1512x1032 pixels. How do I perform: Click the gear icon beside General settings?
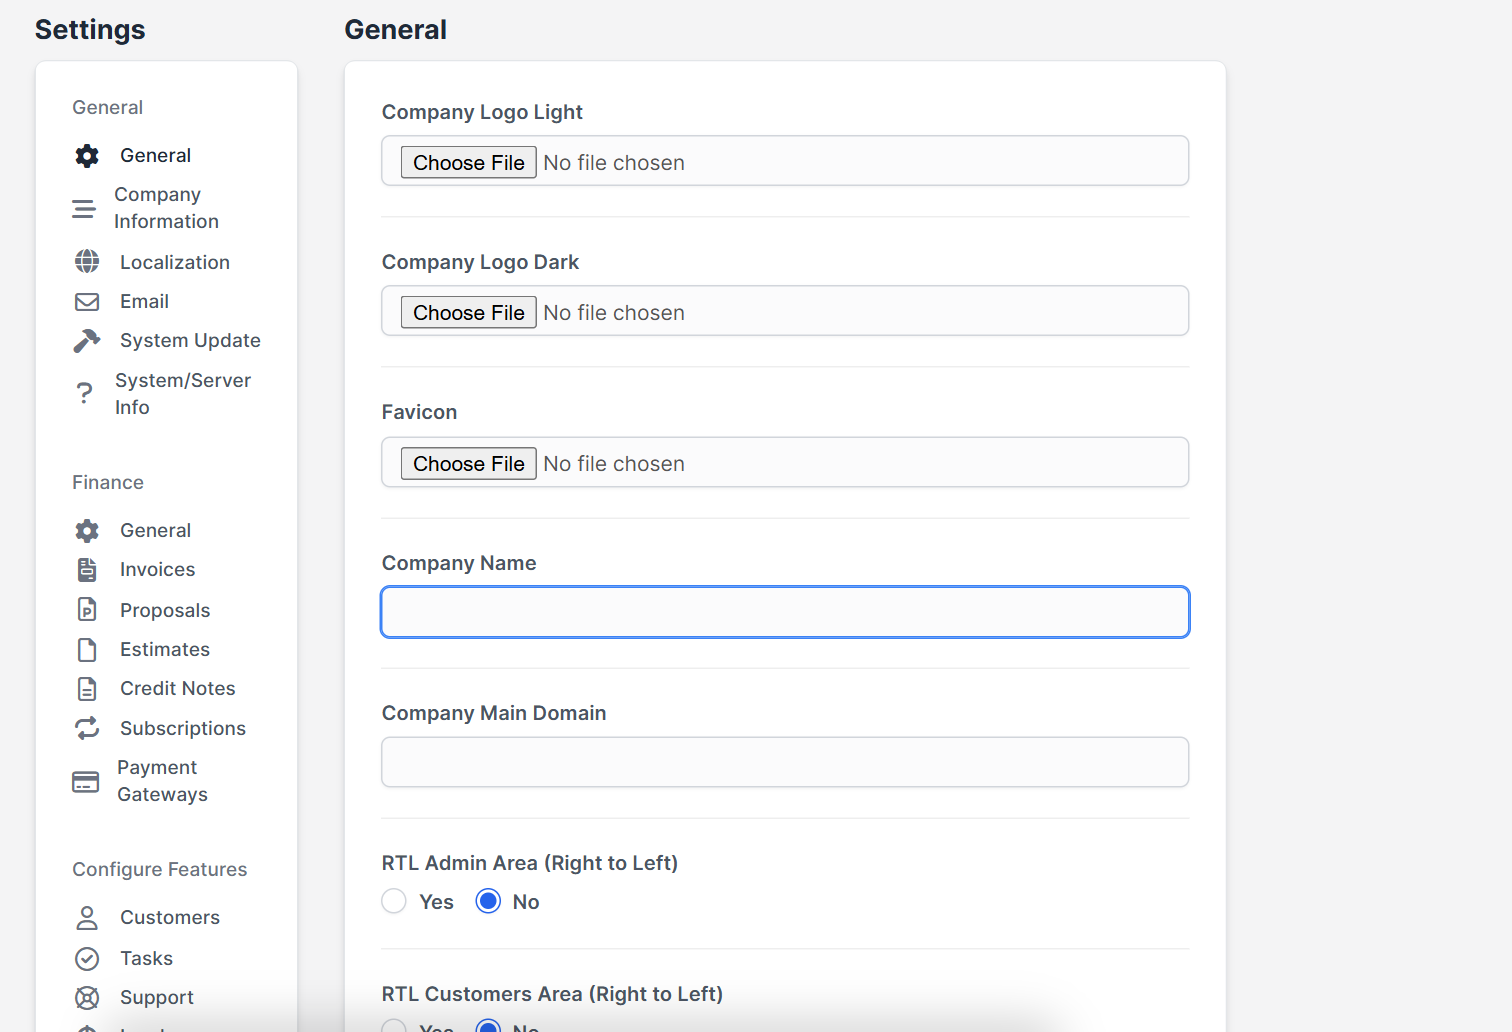(87, 155)
